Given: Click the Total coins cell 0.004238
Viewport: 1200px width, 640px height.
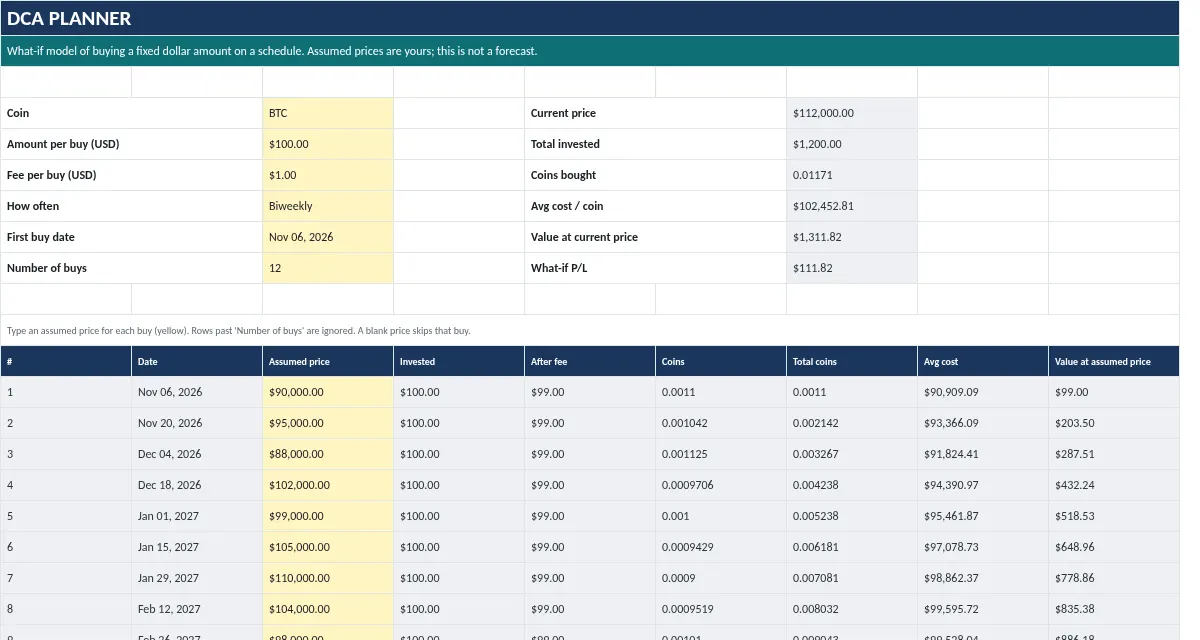Looking at the screenshot, I should pos(852,485).
